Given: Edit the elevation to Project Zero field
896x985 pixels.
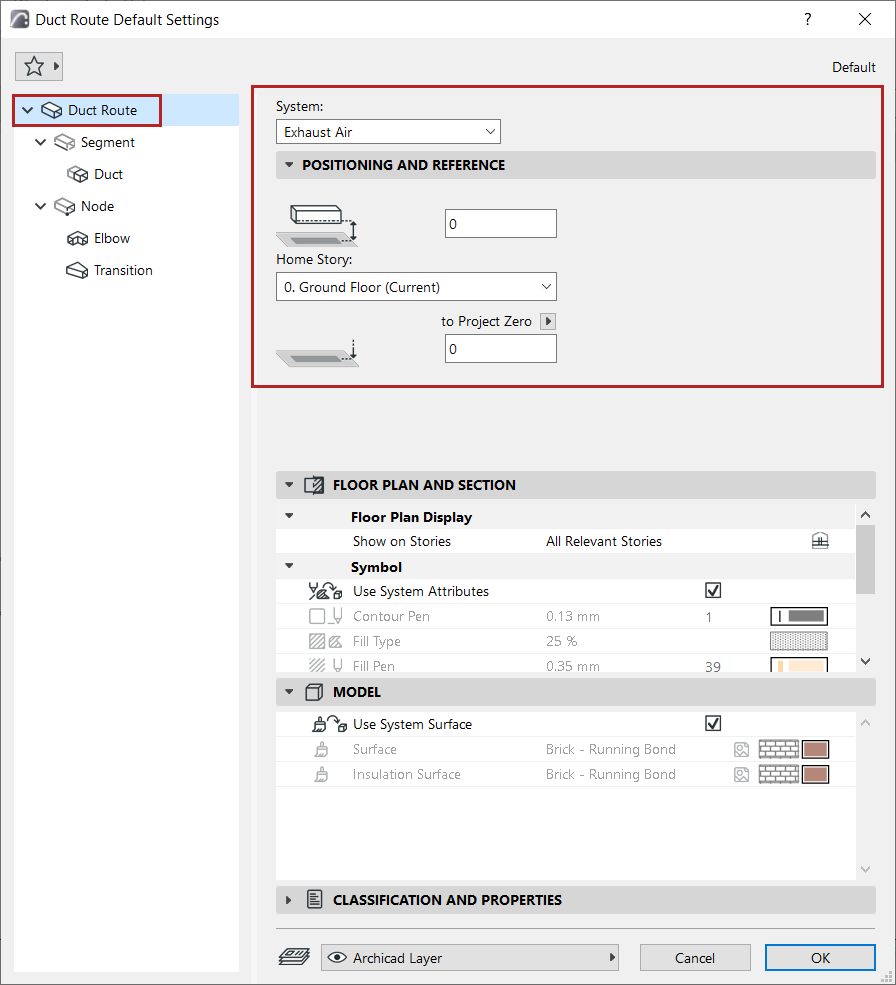Looking at the screenshot, I should (500, 349).
